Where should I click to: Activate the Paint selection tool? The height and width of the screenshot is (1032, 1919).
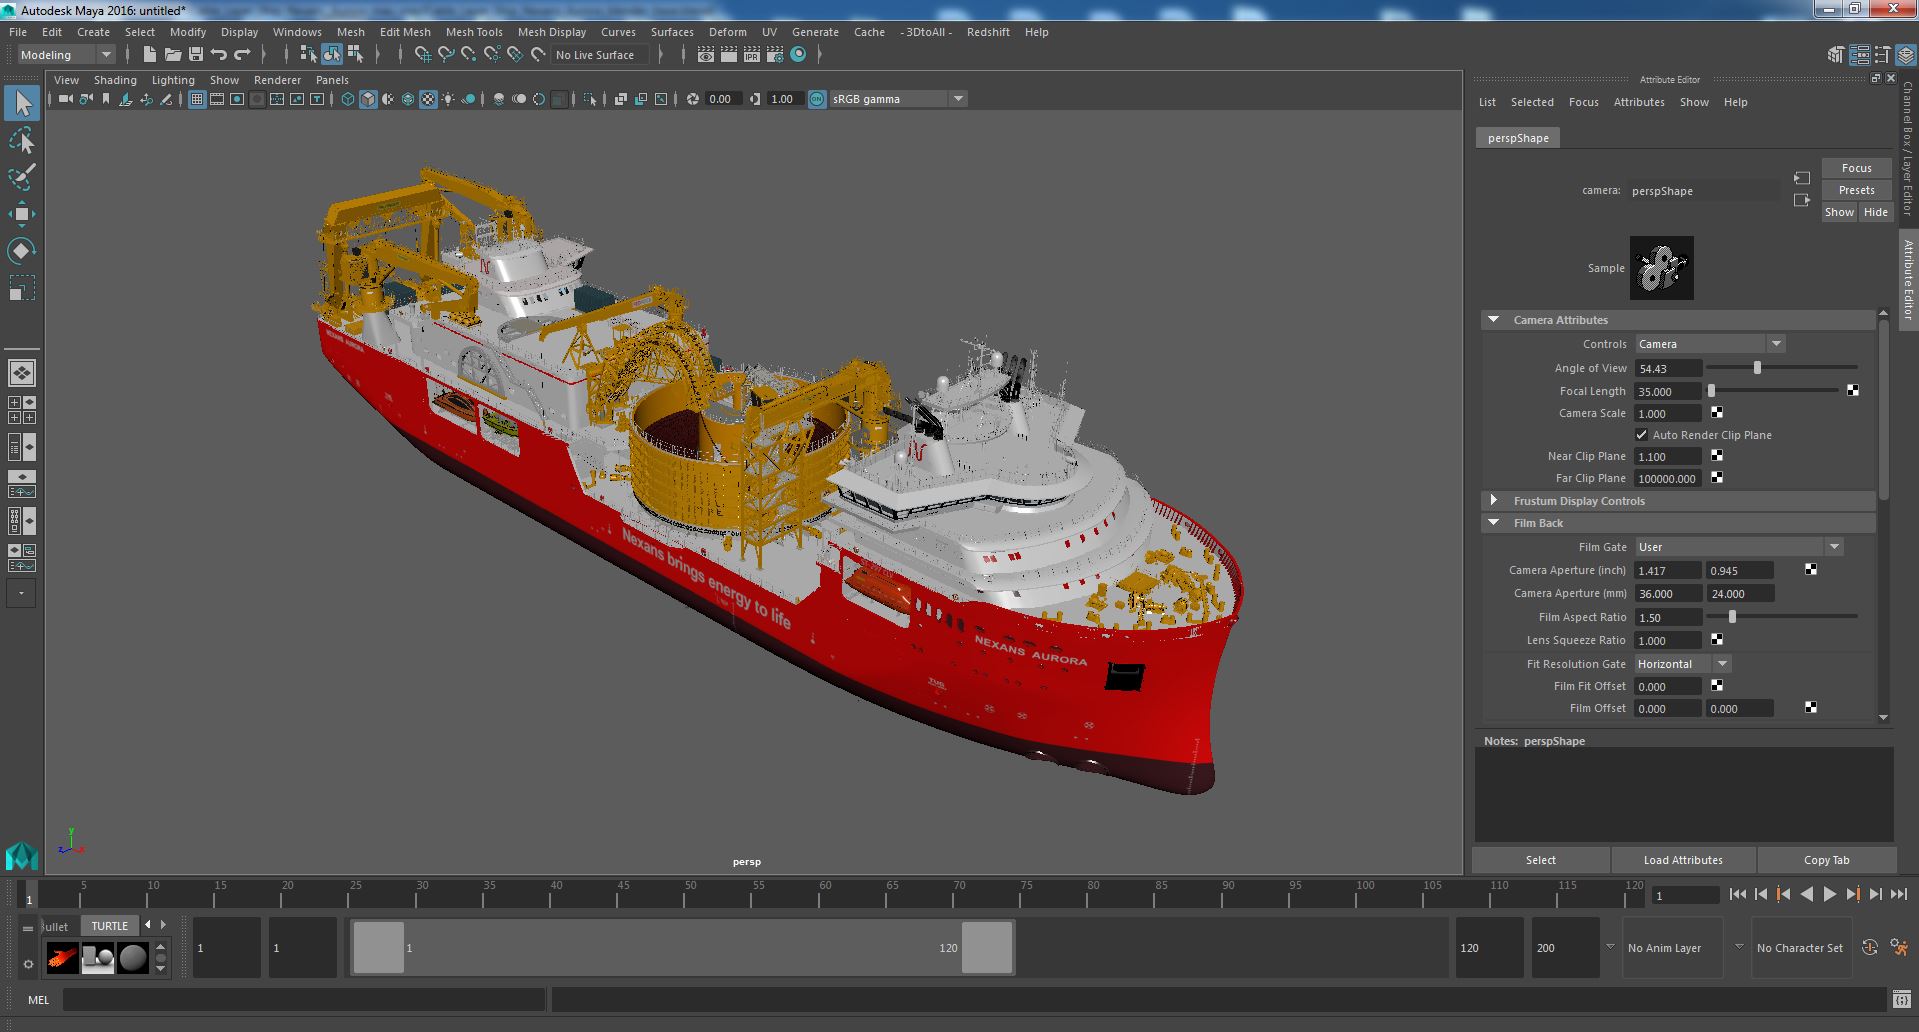click(x=22, y=178)
